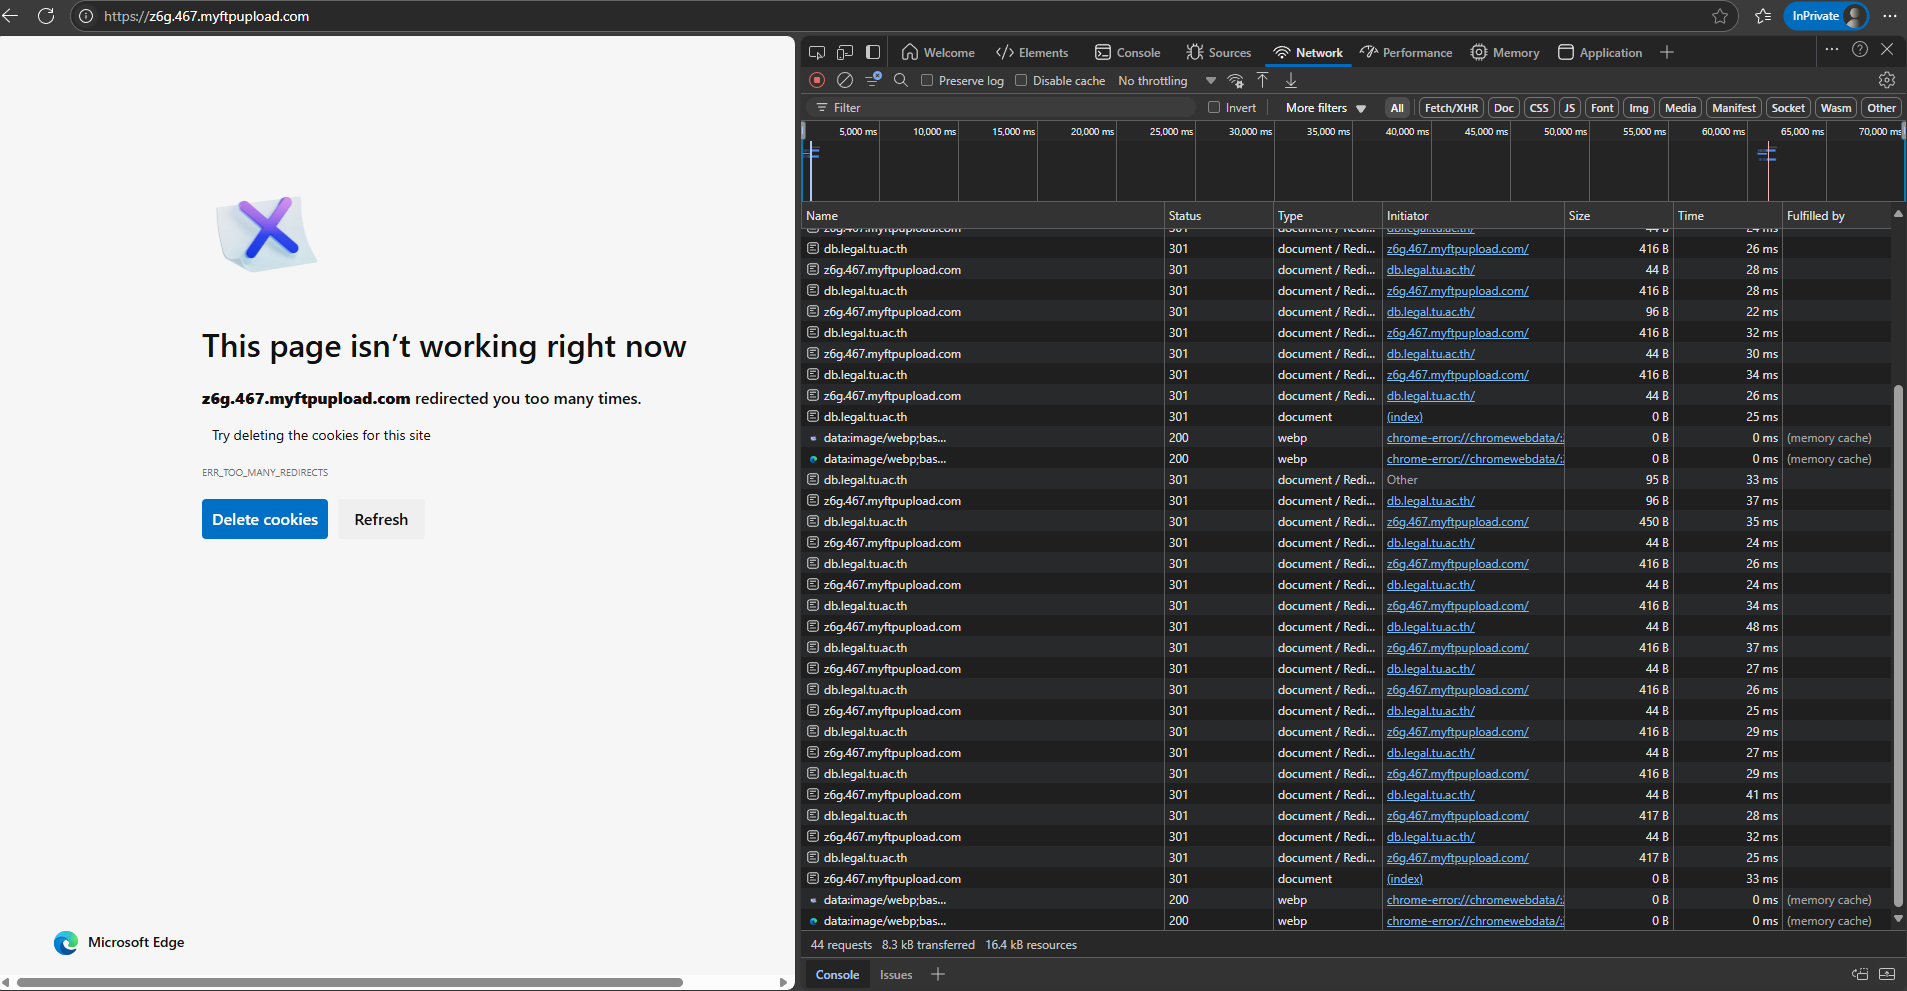Sort by the Status column header

(1220, 216)
